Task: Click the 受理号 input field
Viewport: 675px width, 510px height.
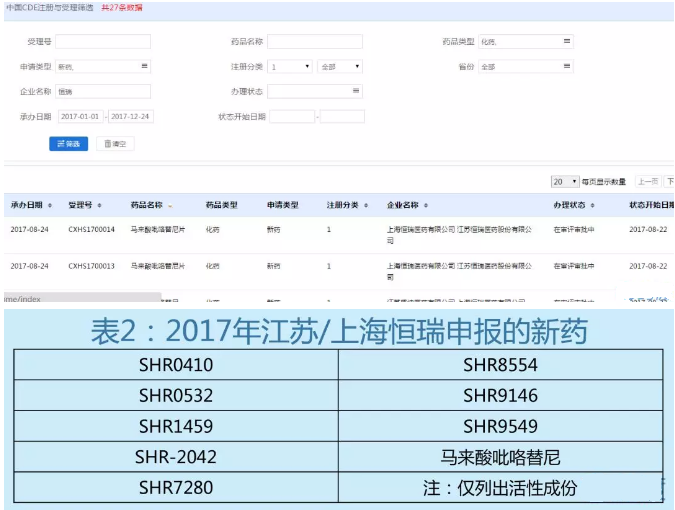Action: point(102,42)
